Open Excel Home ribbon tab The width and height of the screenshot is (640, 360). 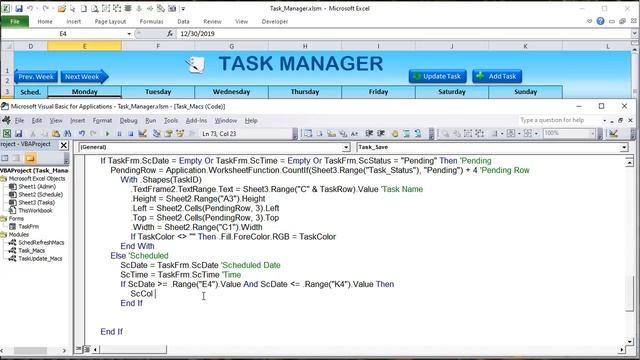(45, 22)
